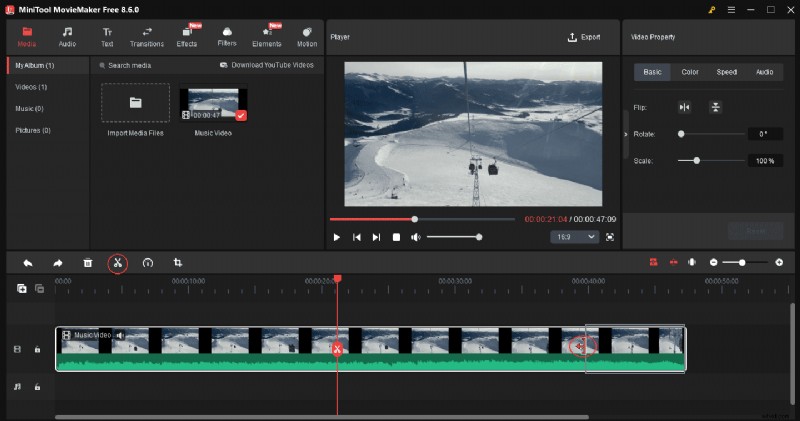The width and height of the screenshot is (800, 421).
Task: Select the Music Video thumbnail
Action: pyautogui.click(x=213, y=104)
